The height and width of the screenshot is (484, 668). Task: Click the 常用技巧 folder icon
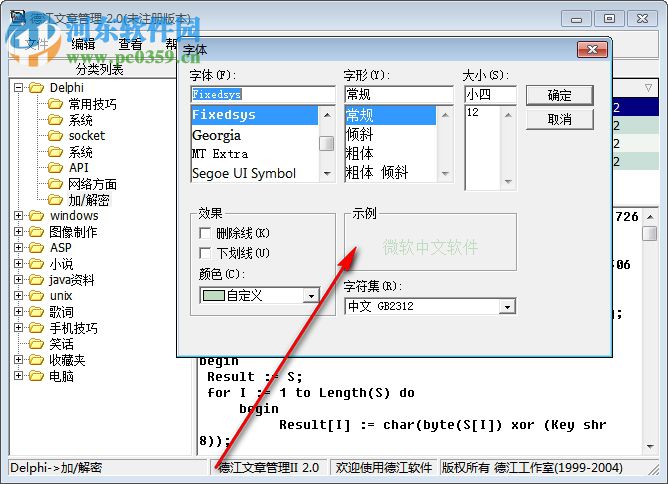[55, 104]
